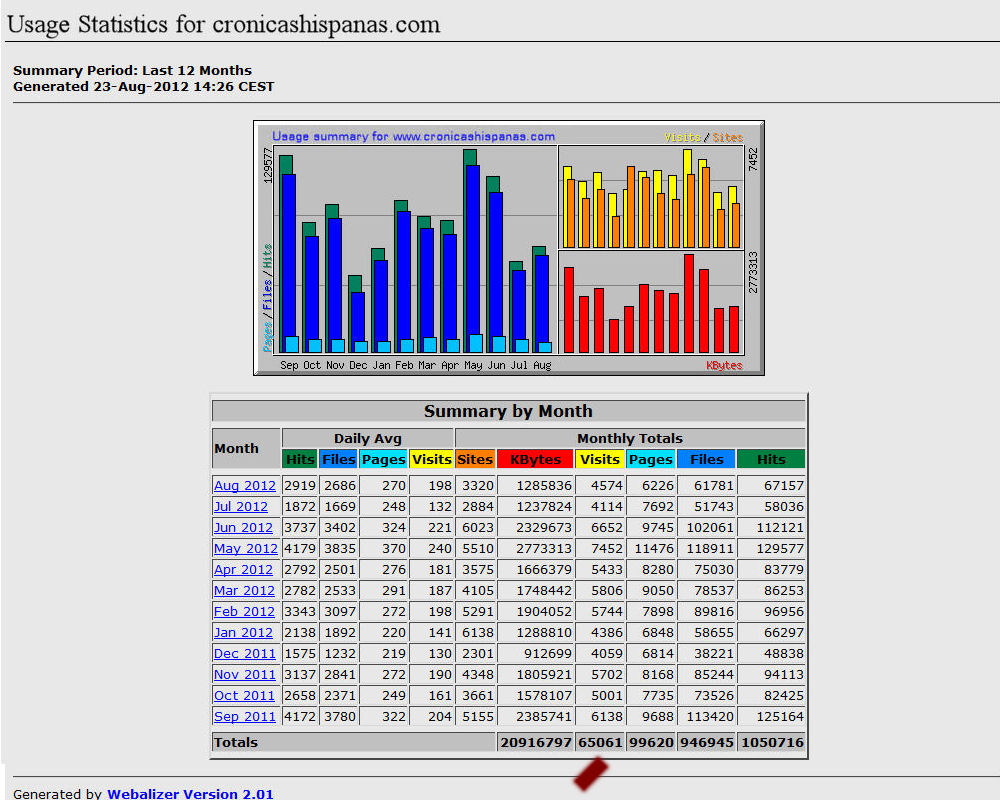The height and width of the screenshot is (800, 1000).
Task: Click the green Daily Avg Hits header
Action: tap(299, 459)
